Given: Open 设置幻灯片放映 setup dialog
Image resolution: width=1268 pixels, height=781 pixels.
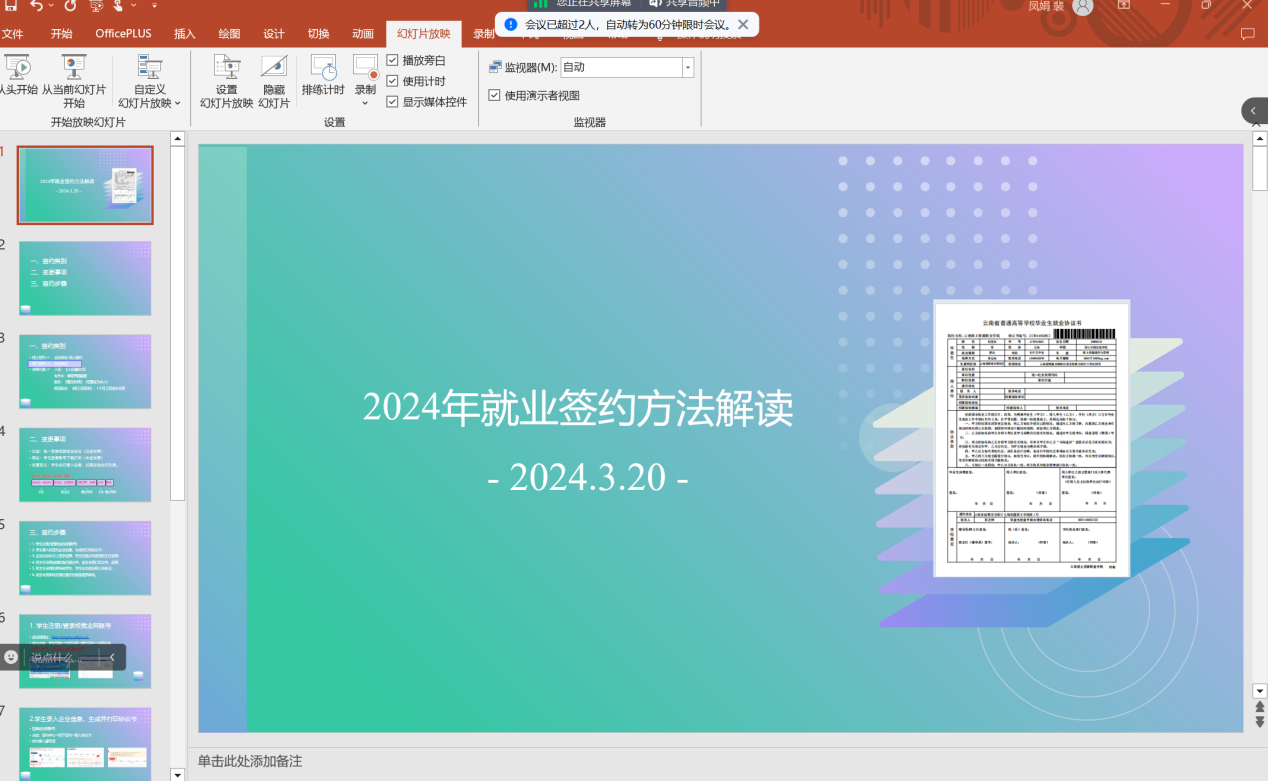Looking at the screenshot, I should (227, 80).
